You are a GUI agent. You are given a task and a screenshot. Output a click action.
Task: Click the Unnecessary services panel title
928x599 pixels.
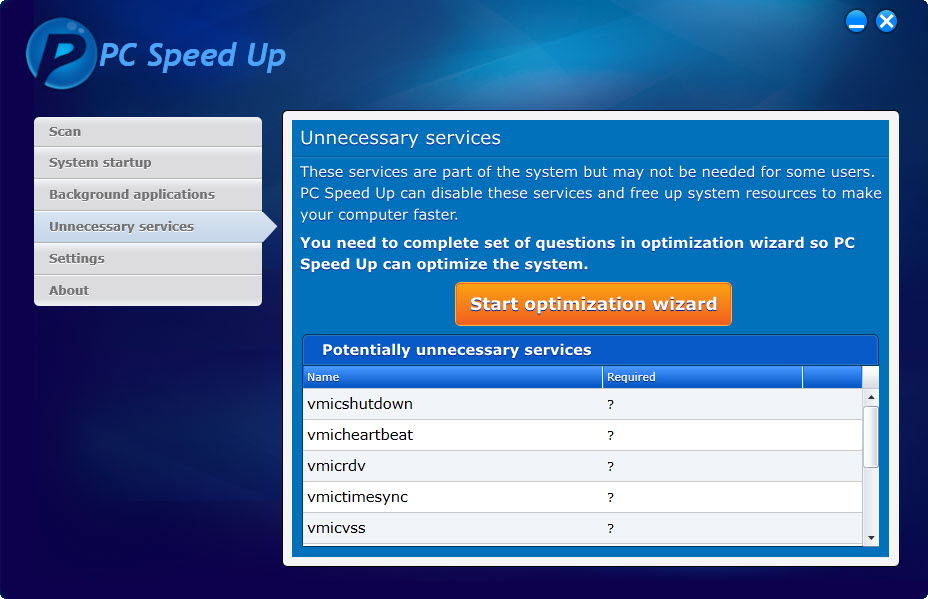pyautogui.click(x=400, y=138)
